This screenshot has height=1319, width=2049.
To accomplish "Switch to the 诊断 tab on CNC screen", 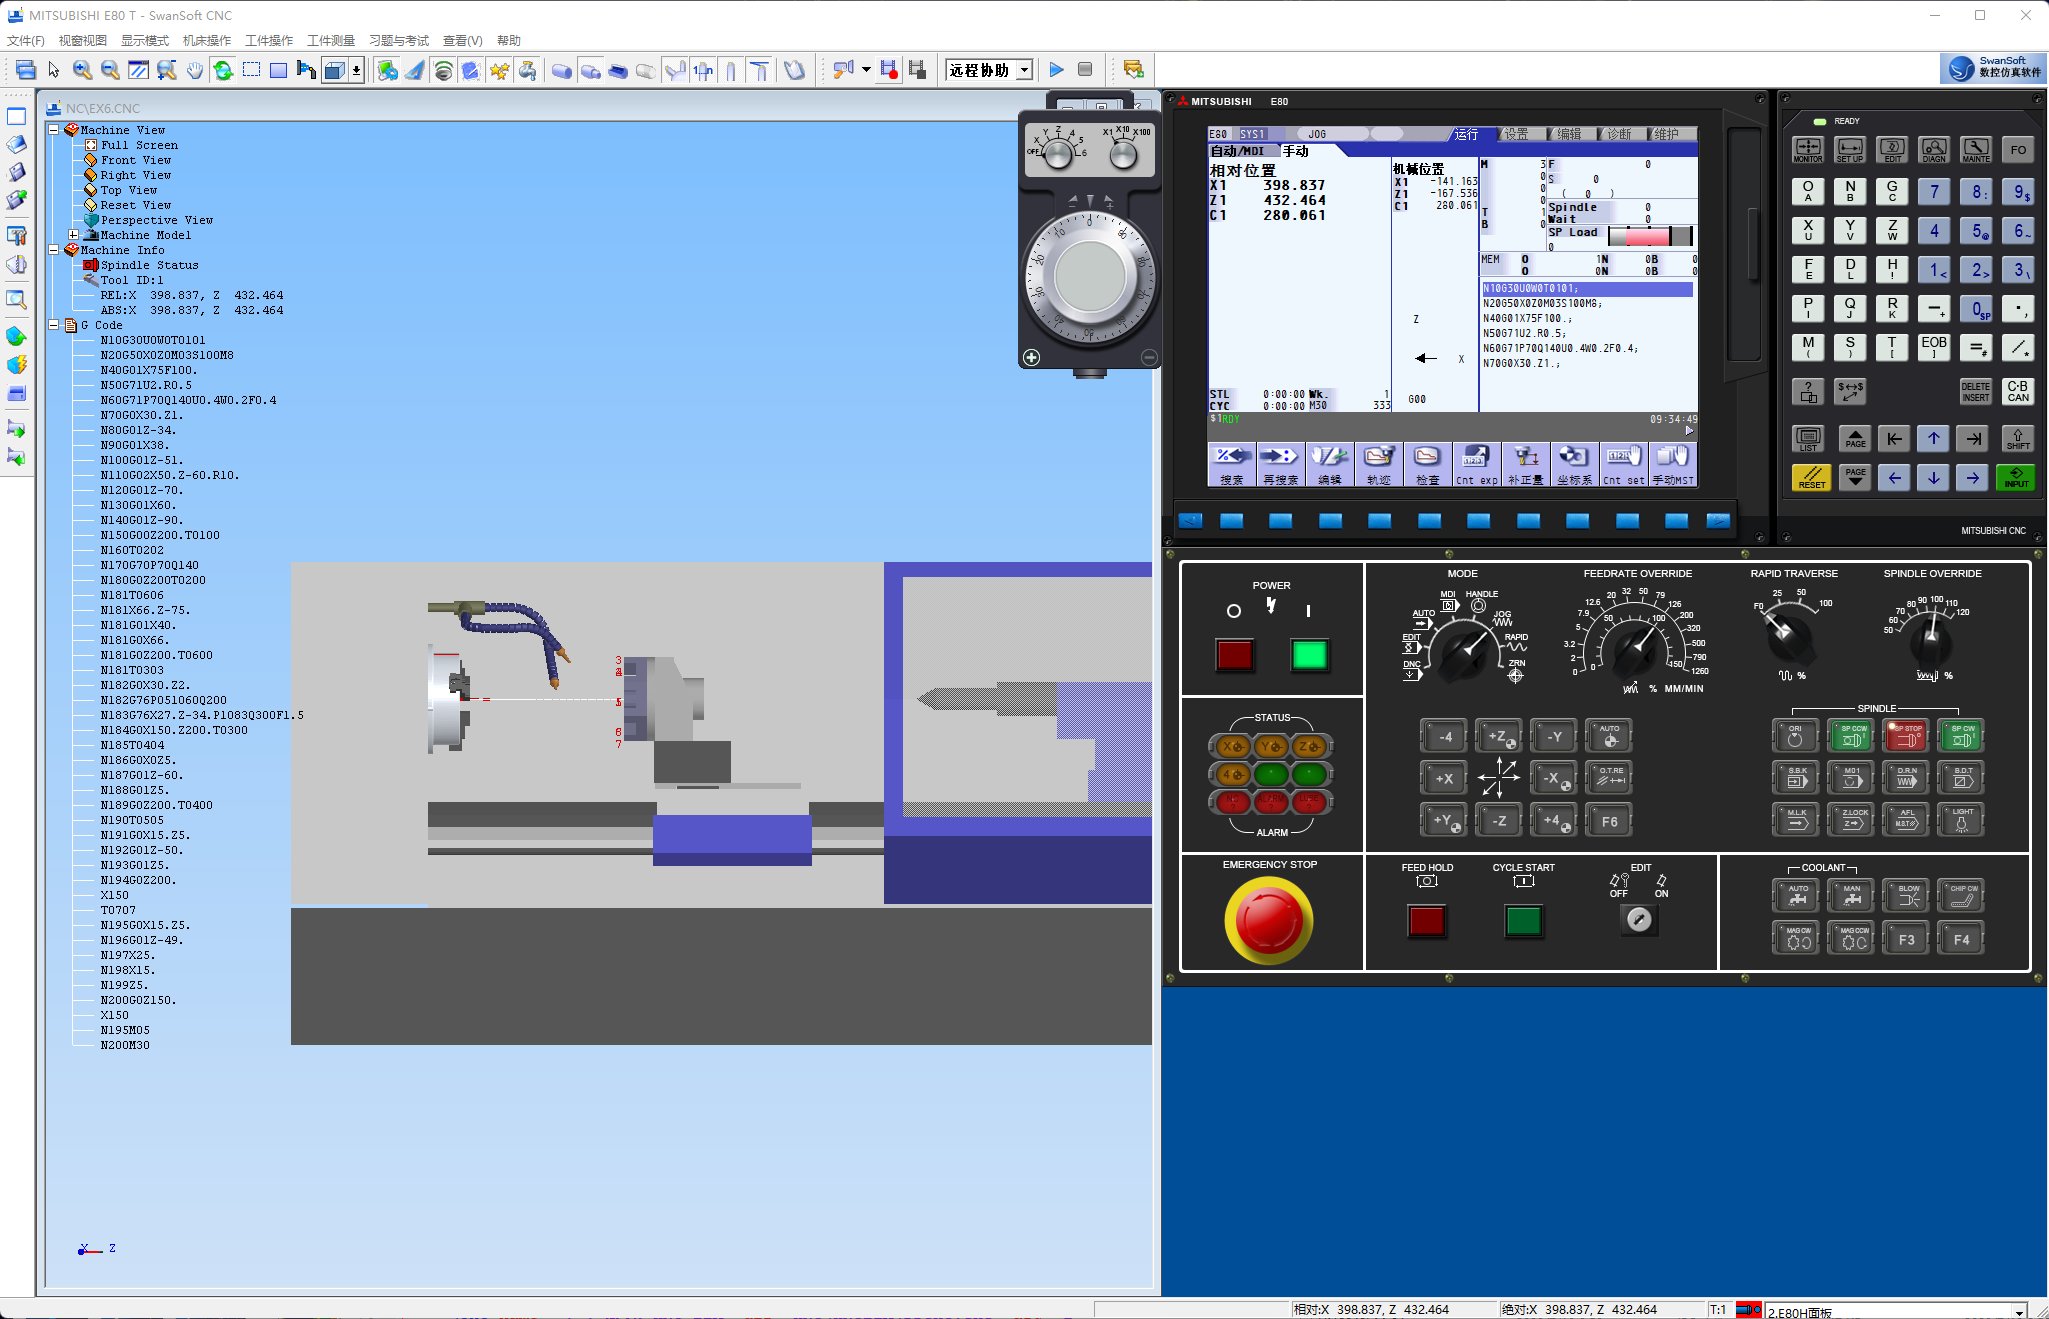I will coord(1618,134).
